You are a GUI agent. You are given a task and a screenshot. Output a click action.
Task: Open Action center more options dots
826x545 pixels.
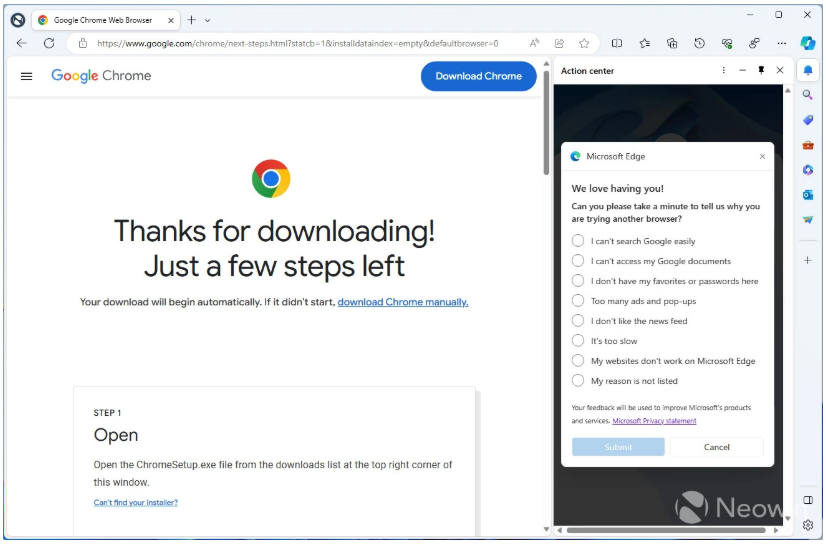(x=724, y=70)
